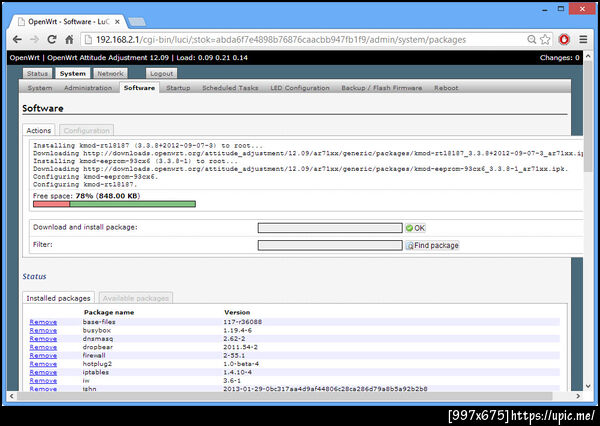Click the browser forward arrow
Viewport: 600px width, 426px height.
pos(34,39)
